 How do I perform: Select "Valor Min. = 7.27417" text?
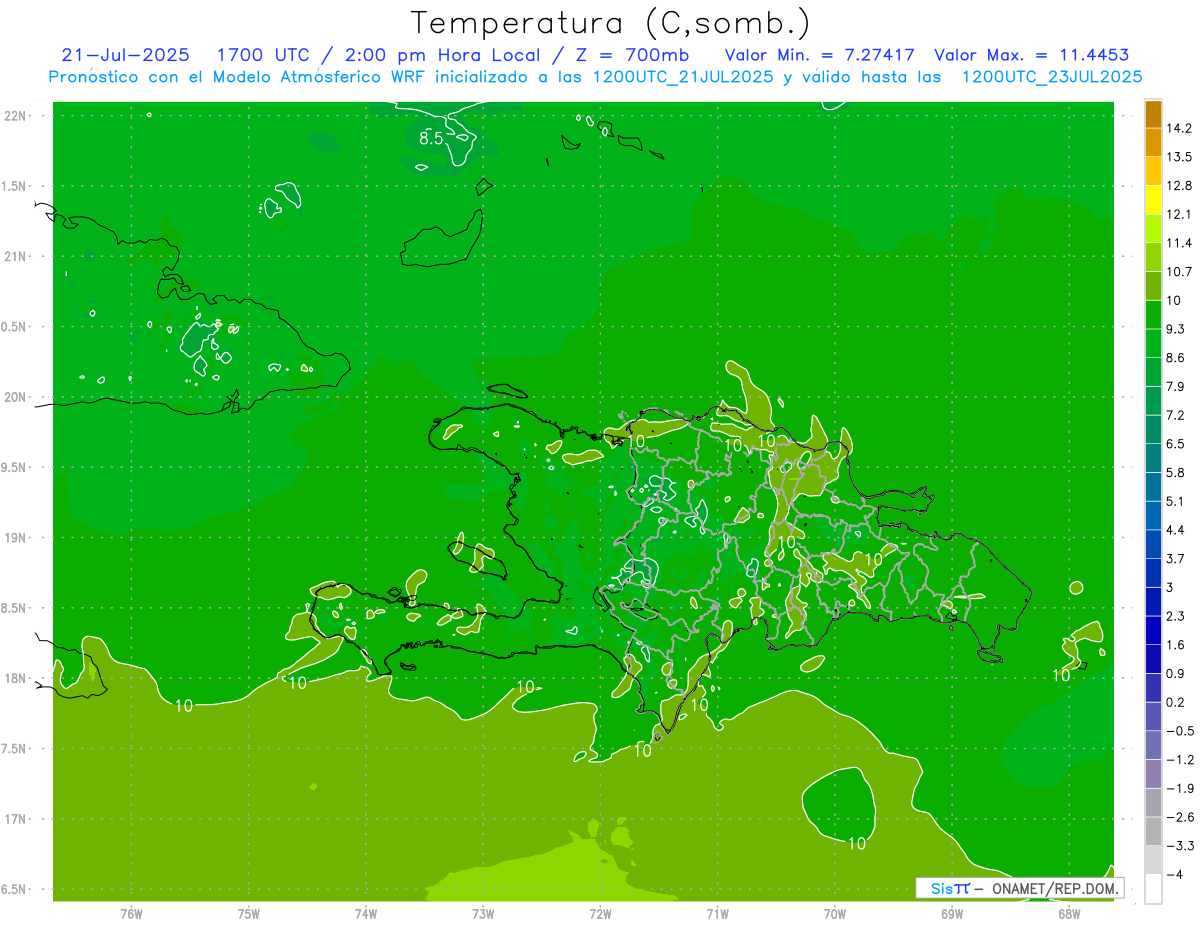pos(820,55)
